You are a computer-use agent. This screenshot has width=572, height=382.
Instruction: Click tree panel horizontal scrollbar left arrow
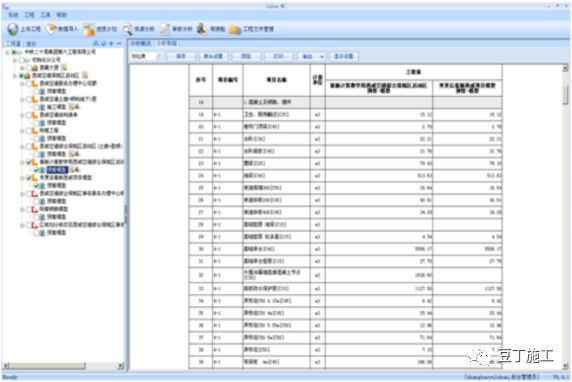6,366
